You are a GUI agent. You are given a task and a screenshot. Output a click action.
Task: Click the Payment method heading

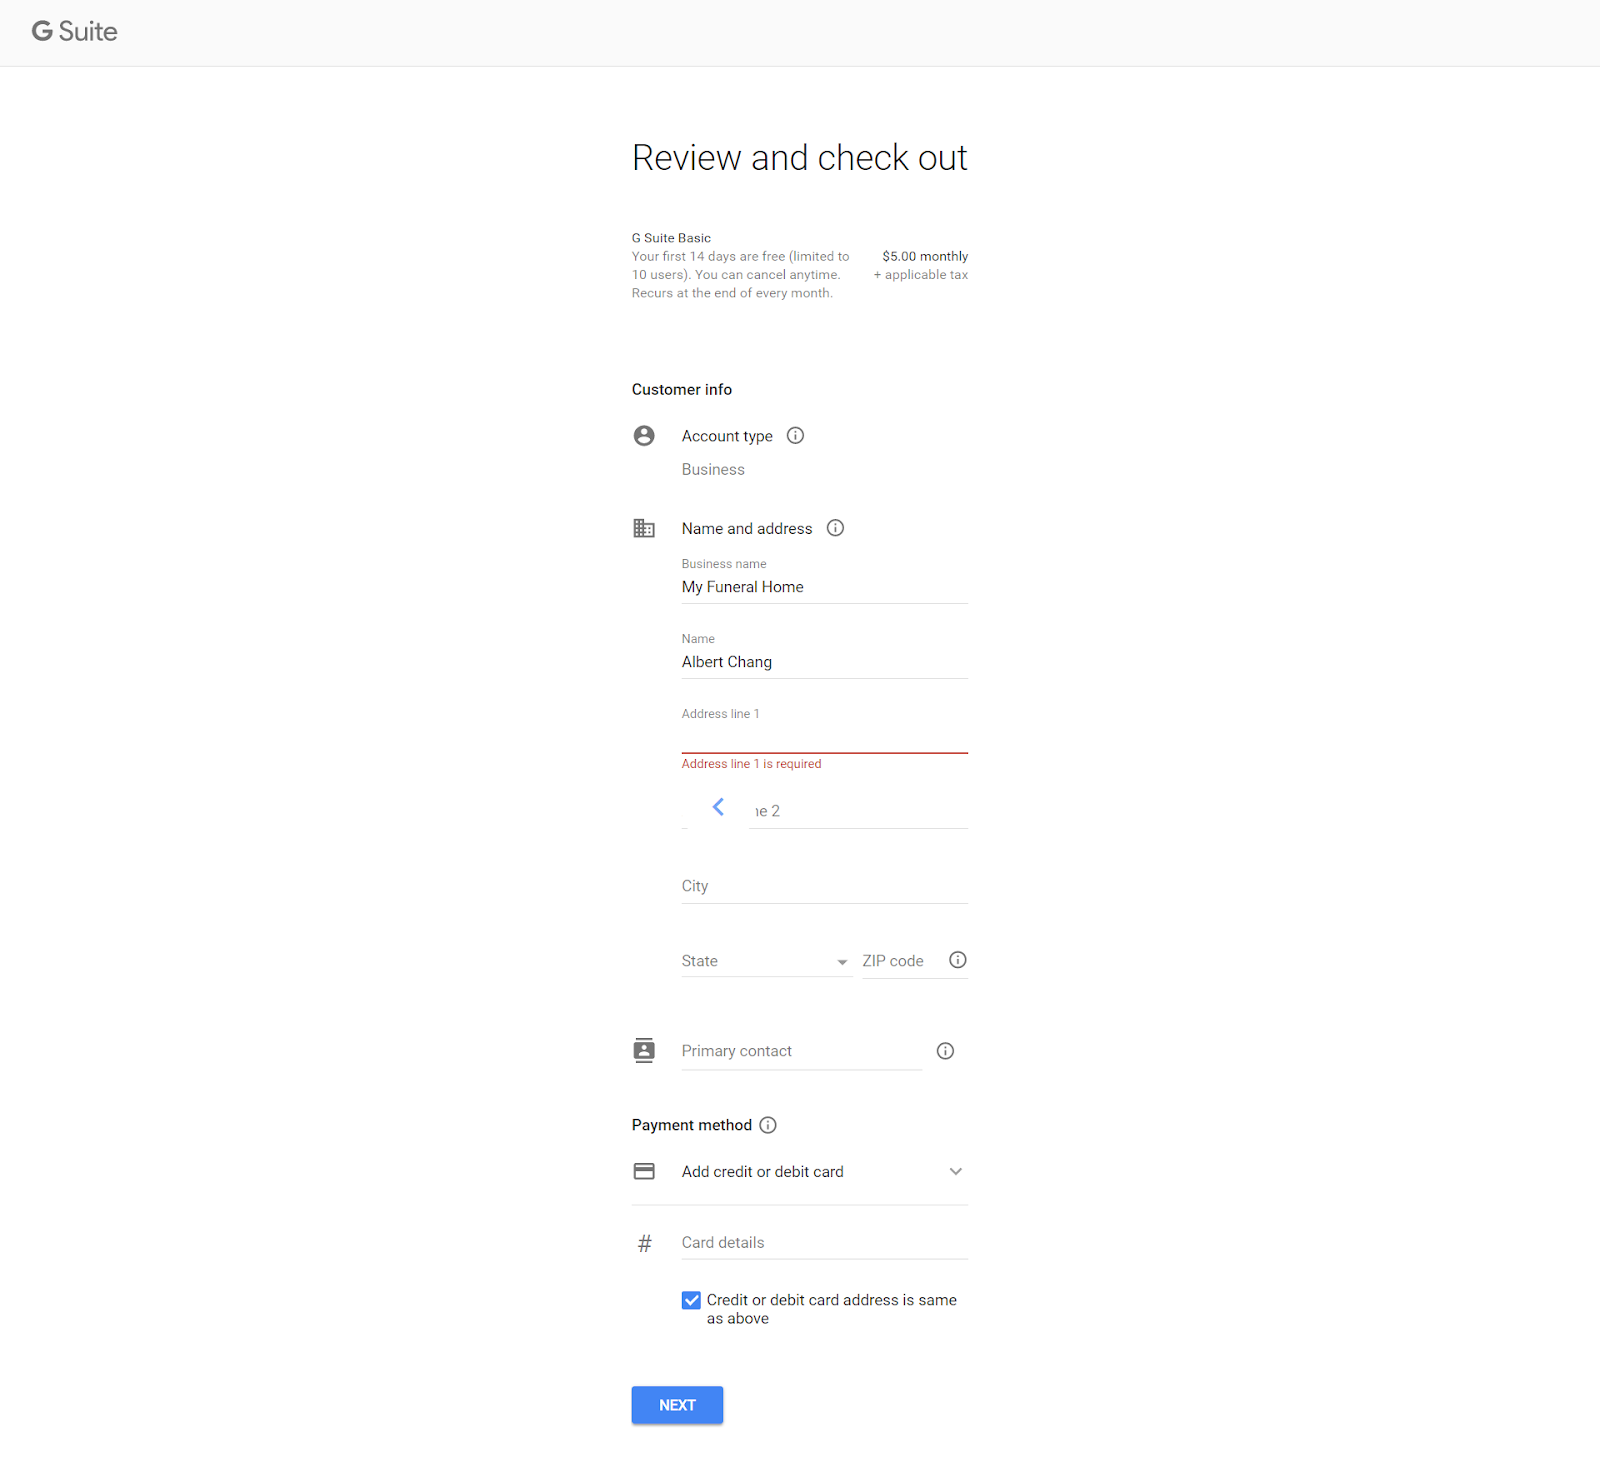point(692,1125)
